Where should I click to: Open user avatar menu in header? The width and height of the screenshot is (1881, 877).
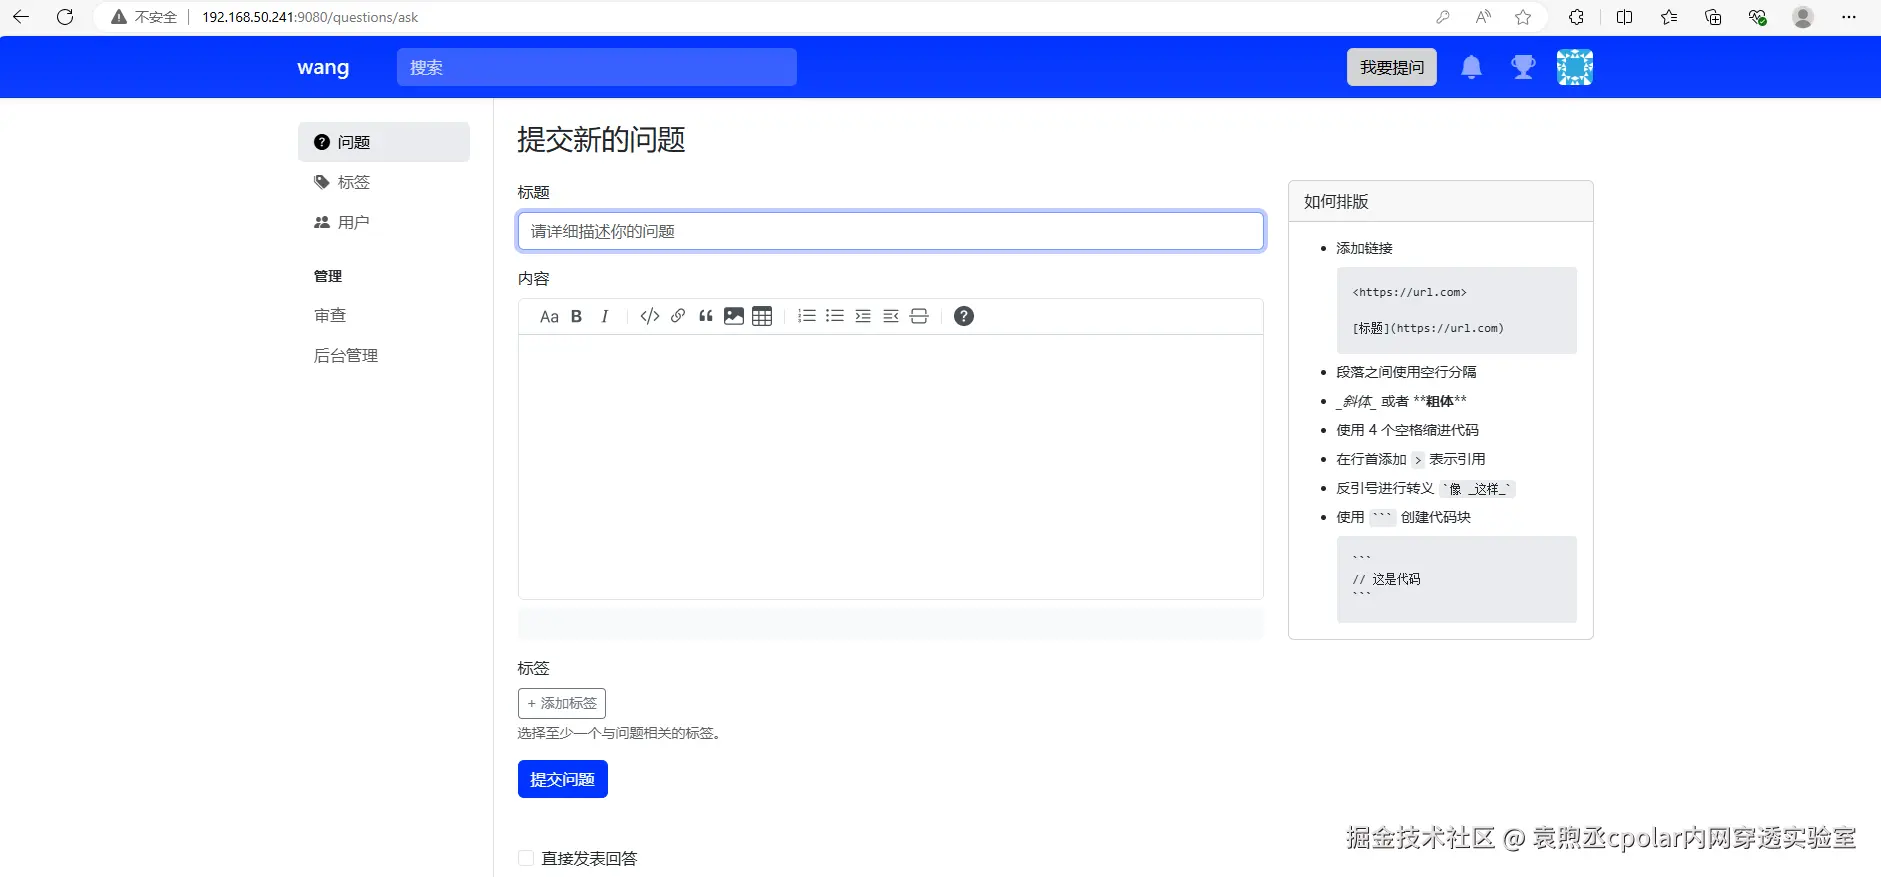1575,67
